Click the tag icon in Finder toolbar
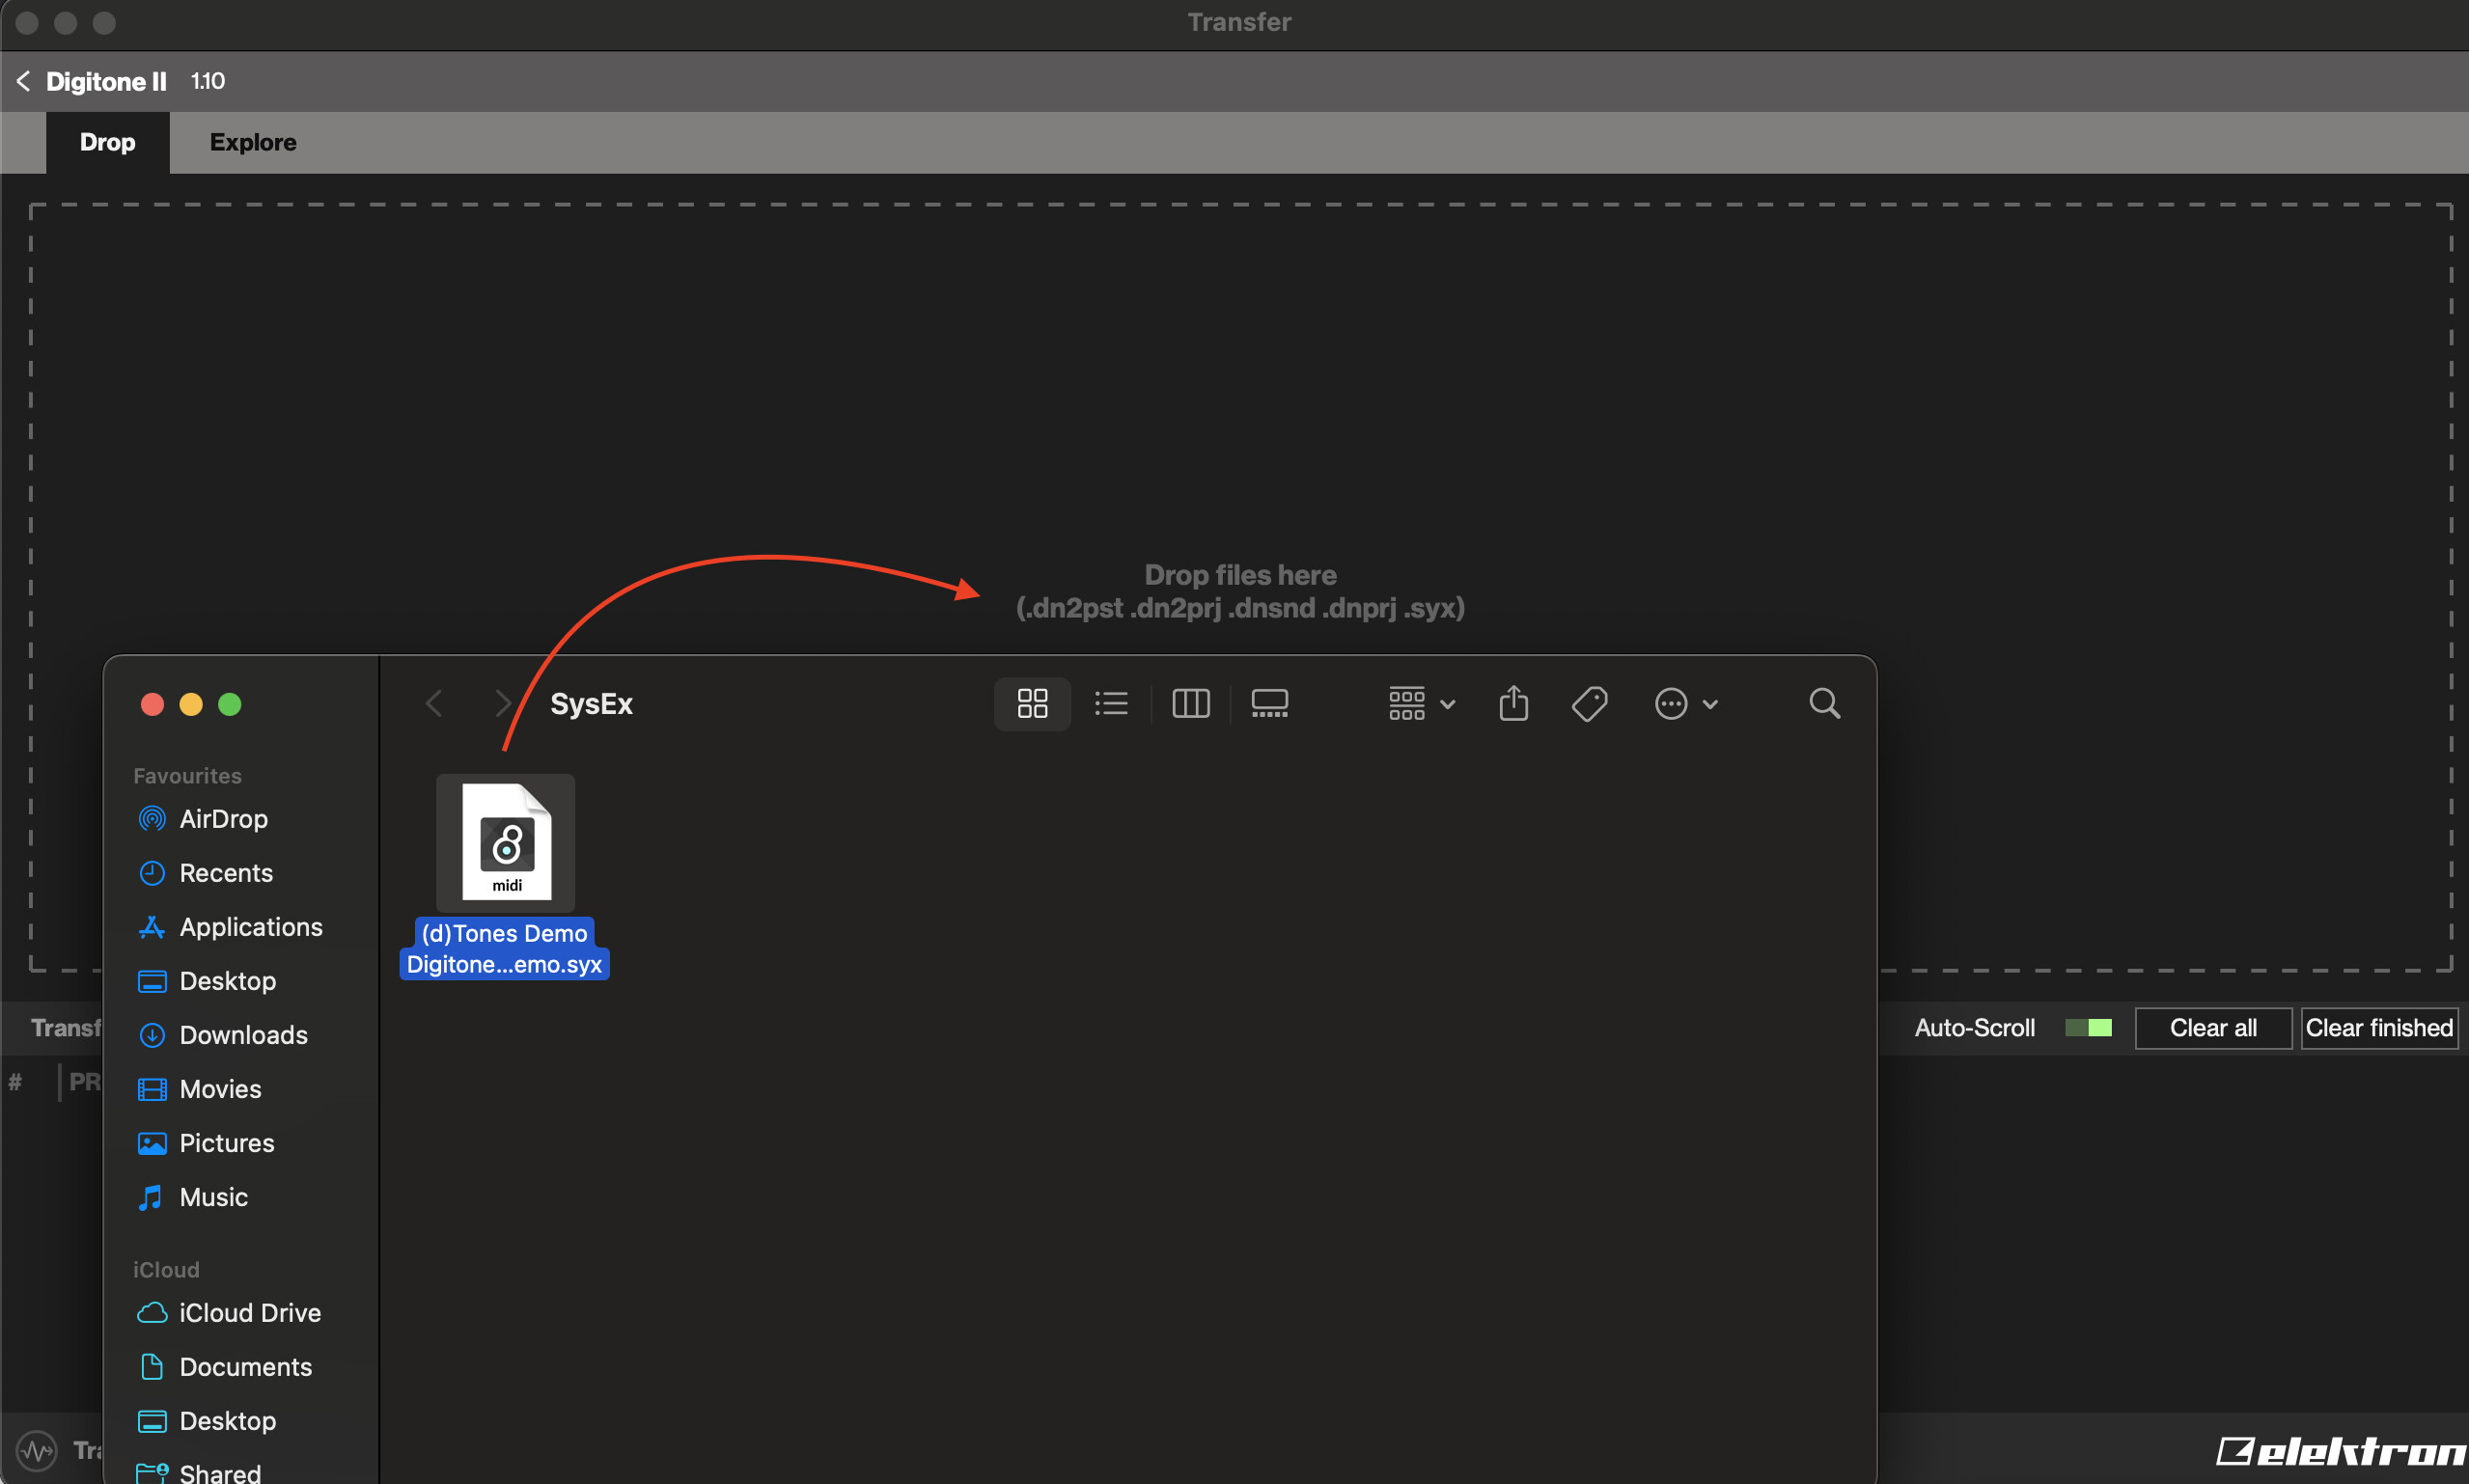 click(1589, 704)
